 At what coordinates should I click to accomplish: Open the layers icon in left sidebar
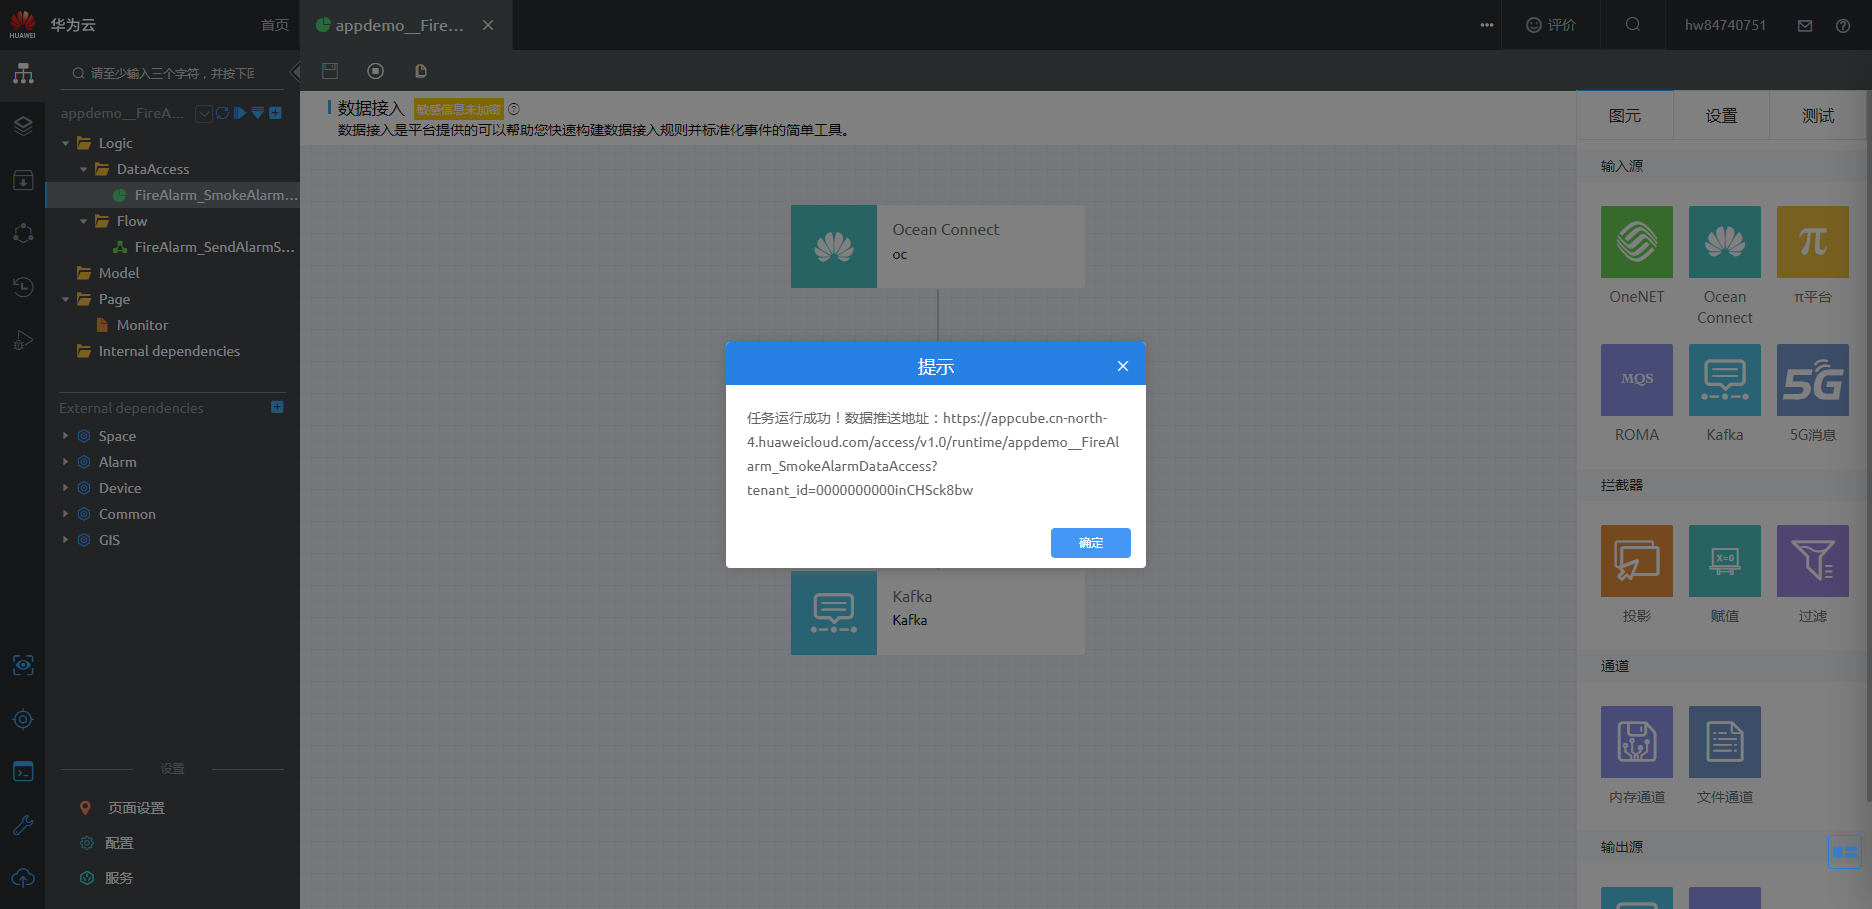point(23,126)
